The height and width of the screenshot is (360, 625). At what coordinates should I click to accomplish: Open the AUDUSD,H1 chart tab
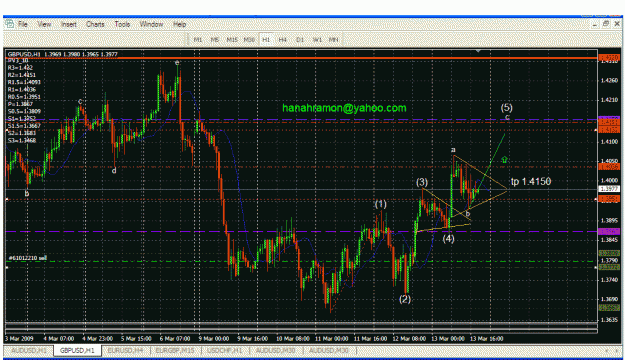click(x=29, y=350)
